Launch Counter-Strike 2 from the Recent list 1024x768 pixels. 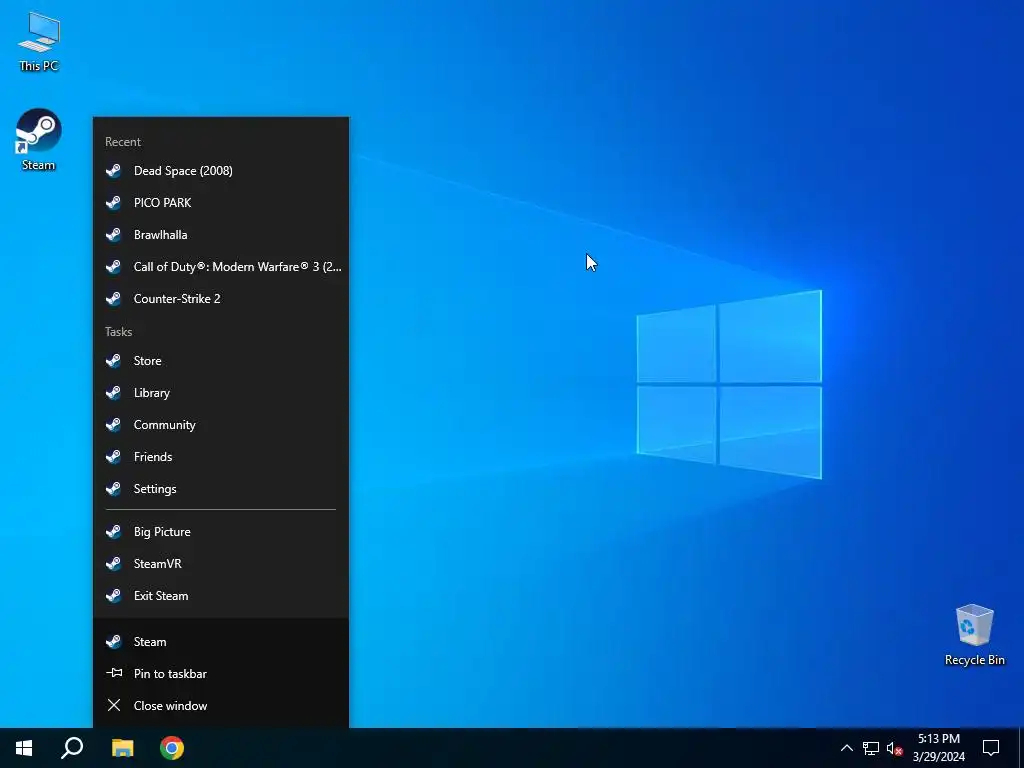(x=221, y=298)
